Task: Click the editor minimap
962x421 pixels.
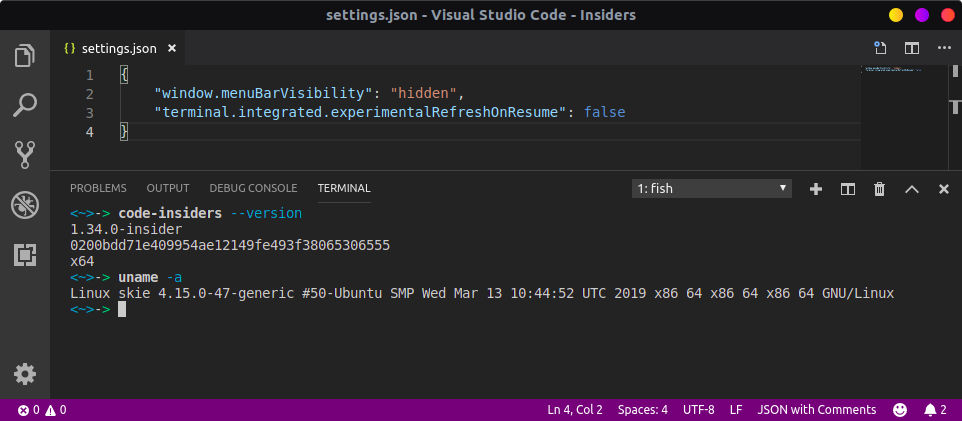Action: pos(903,117)
